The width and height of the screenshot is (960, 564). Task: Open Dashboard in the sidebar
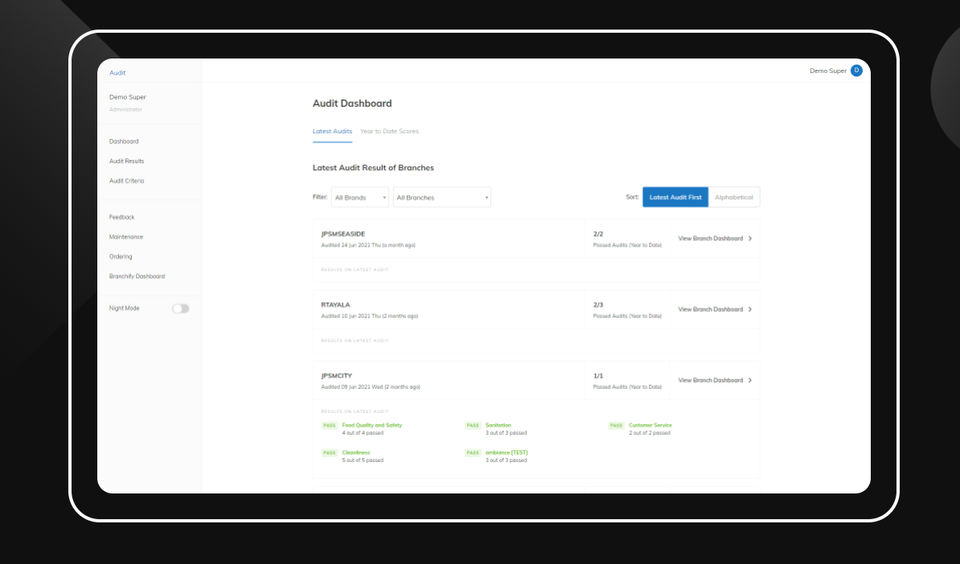pyautogui.click(x=124, y=141)
